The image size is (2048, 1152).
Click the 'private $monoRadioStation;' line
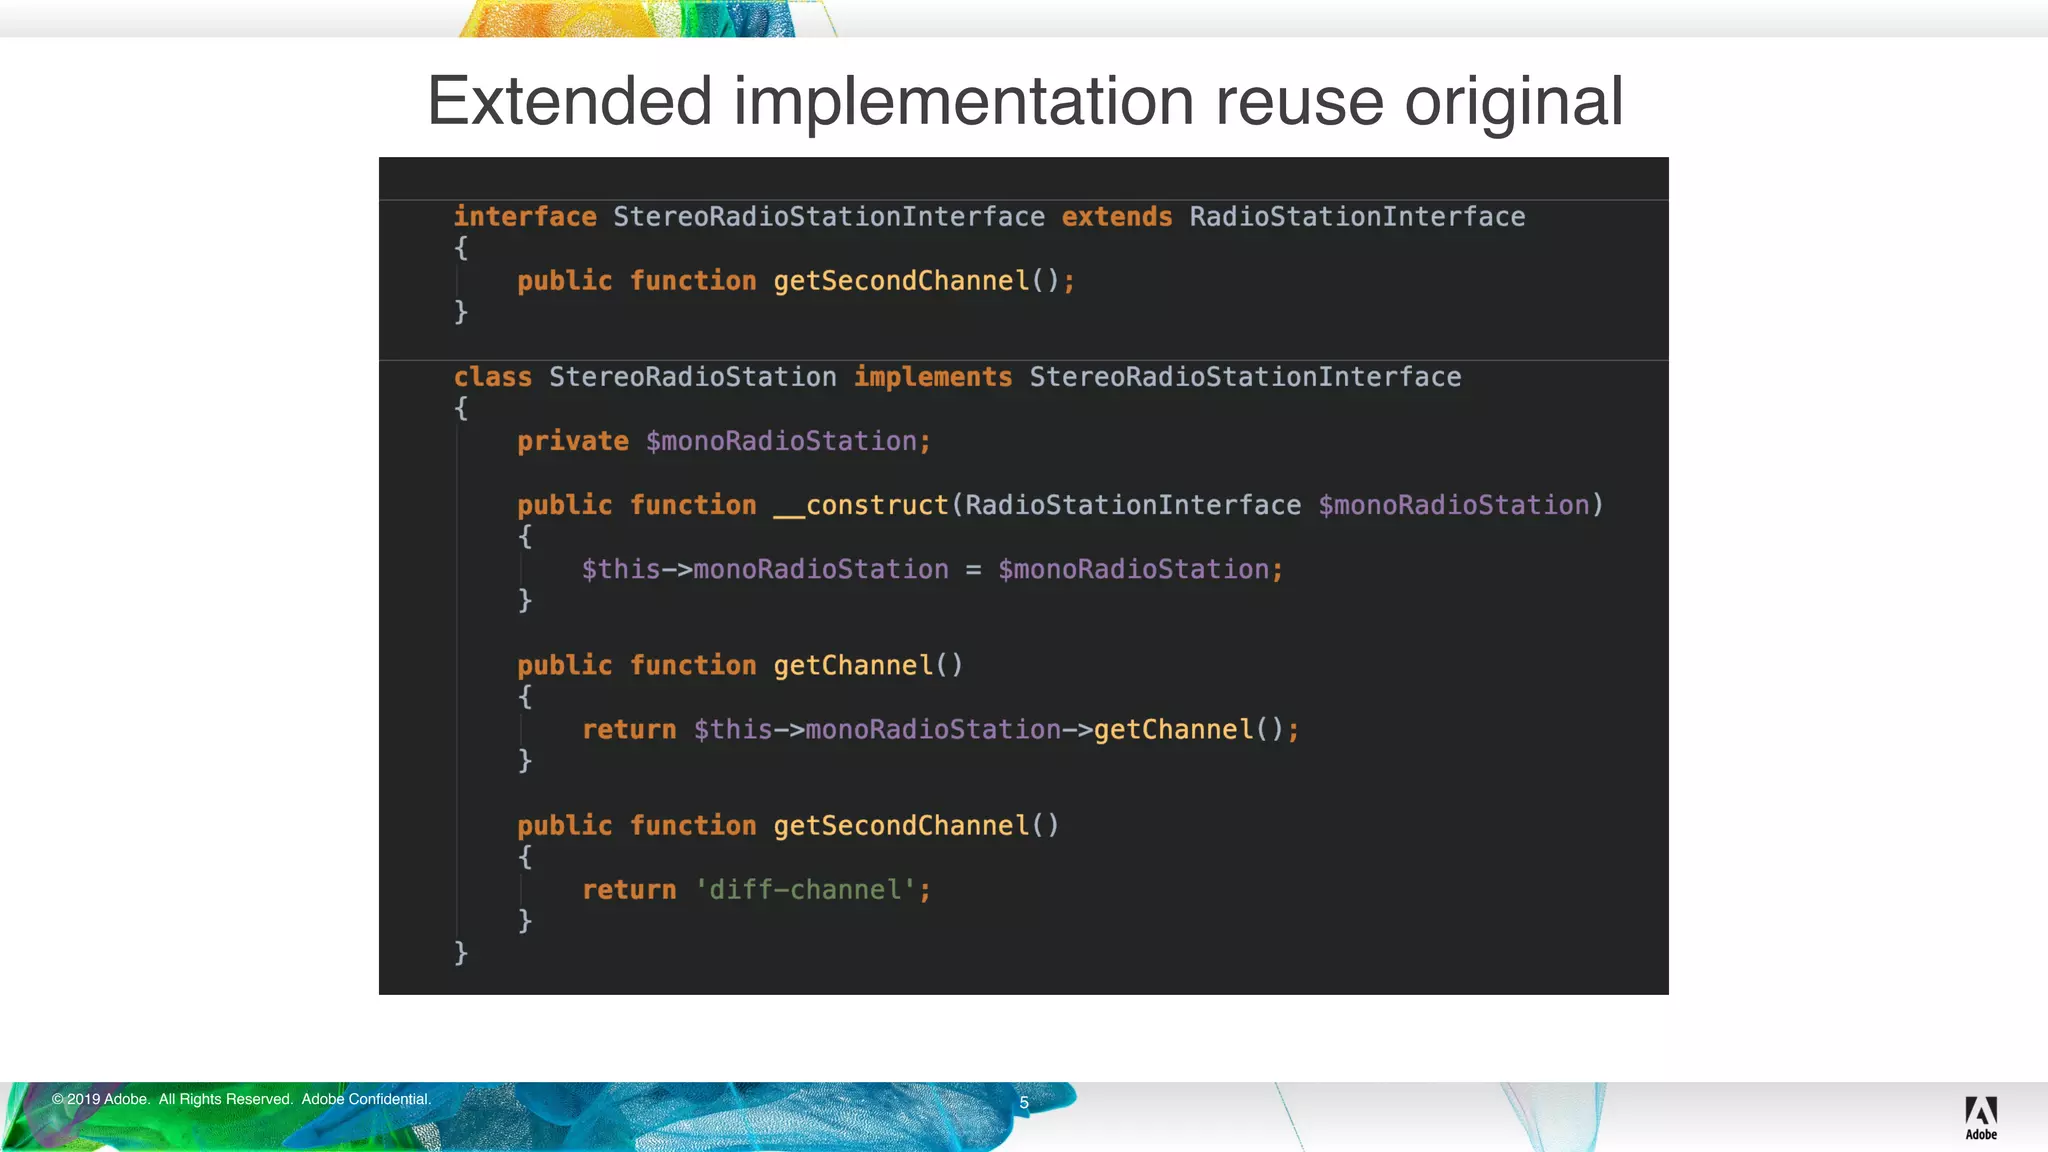coord(723,441)
